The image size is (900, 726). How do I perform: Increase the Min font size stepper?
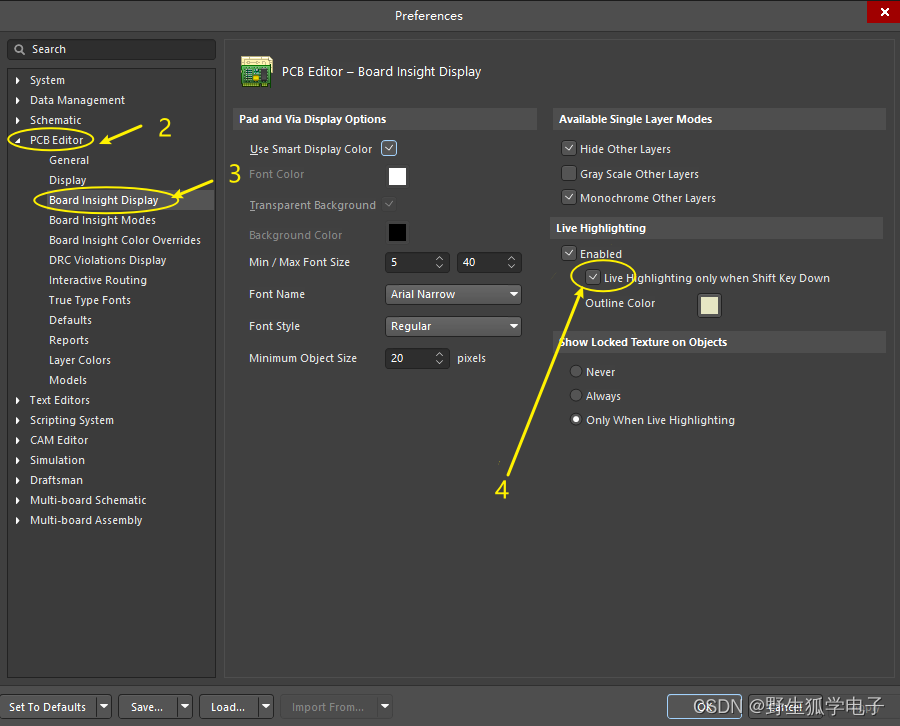[439, 258]
